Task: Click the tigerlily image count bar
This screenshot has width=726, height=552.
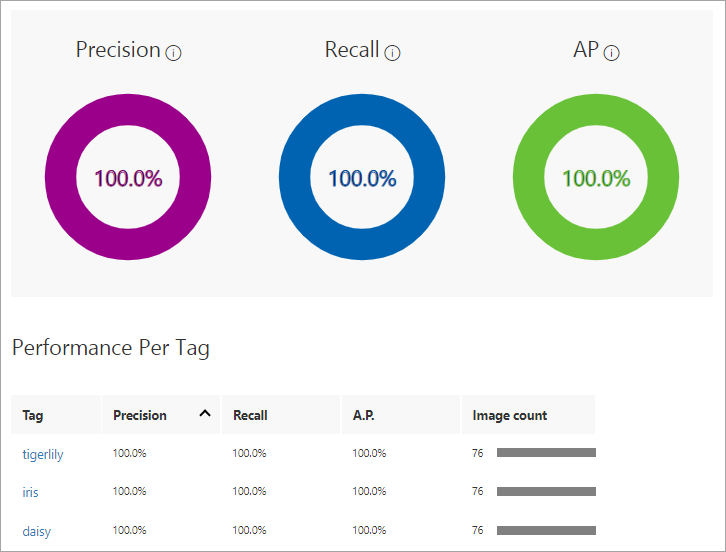Action: pos(546,453)
